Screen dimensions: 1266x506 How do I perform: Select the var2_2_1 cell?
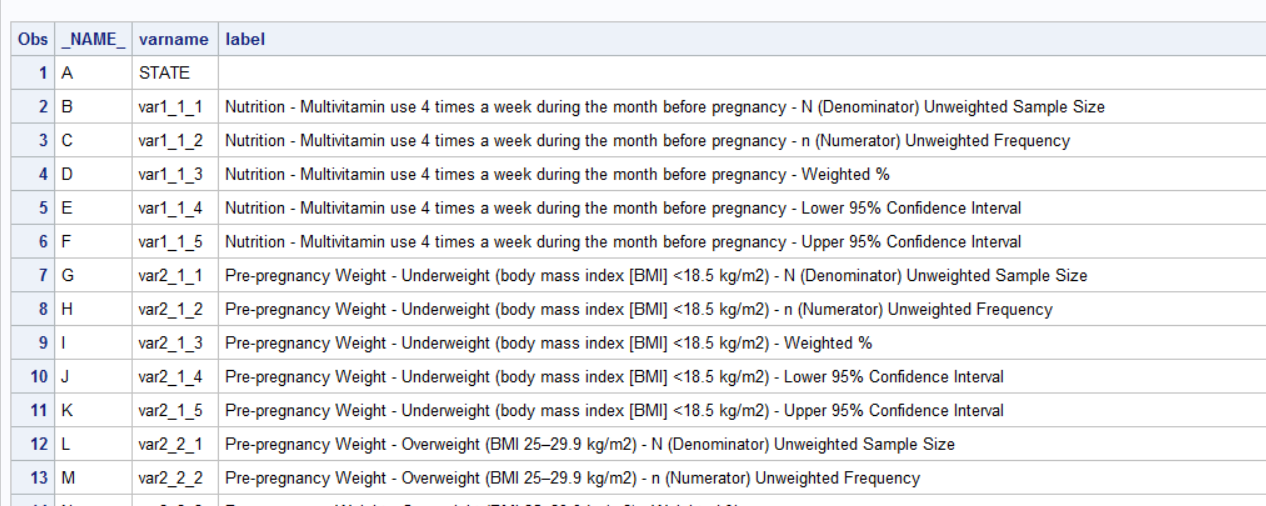170,444
